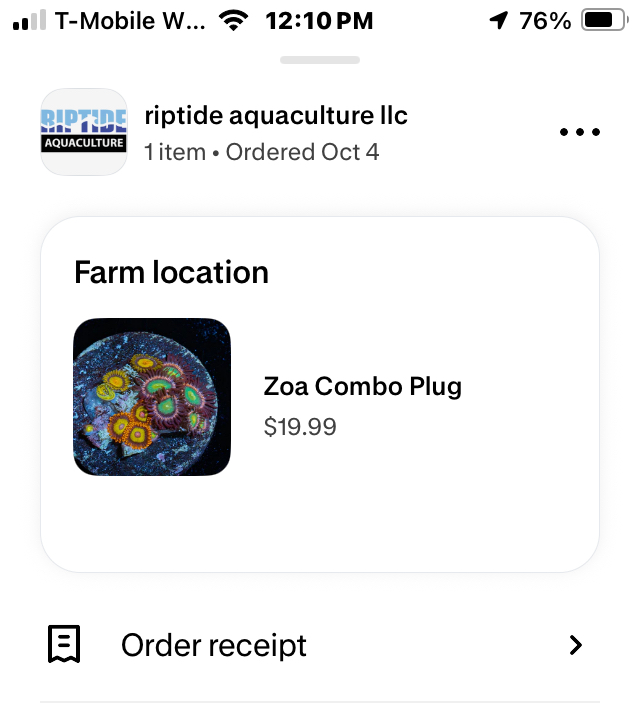Image resolution: width=640 pixels, height=703 pixels.
Task: Tap the 76% battery percentage
Action: pos(546,20)
